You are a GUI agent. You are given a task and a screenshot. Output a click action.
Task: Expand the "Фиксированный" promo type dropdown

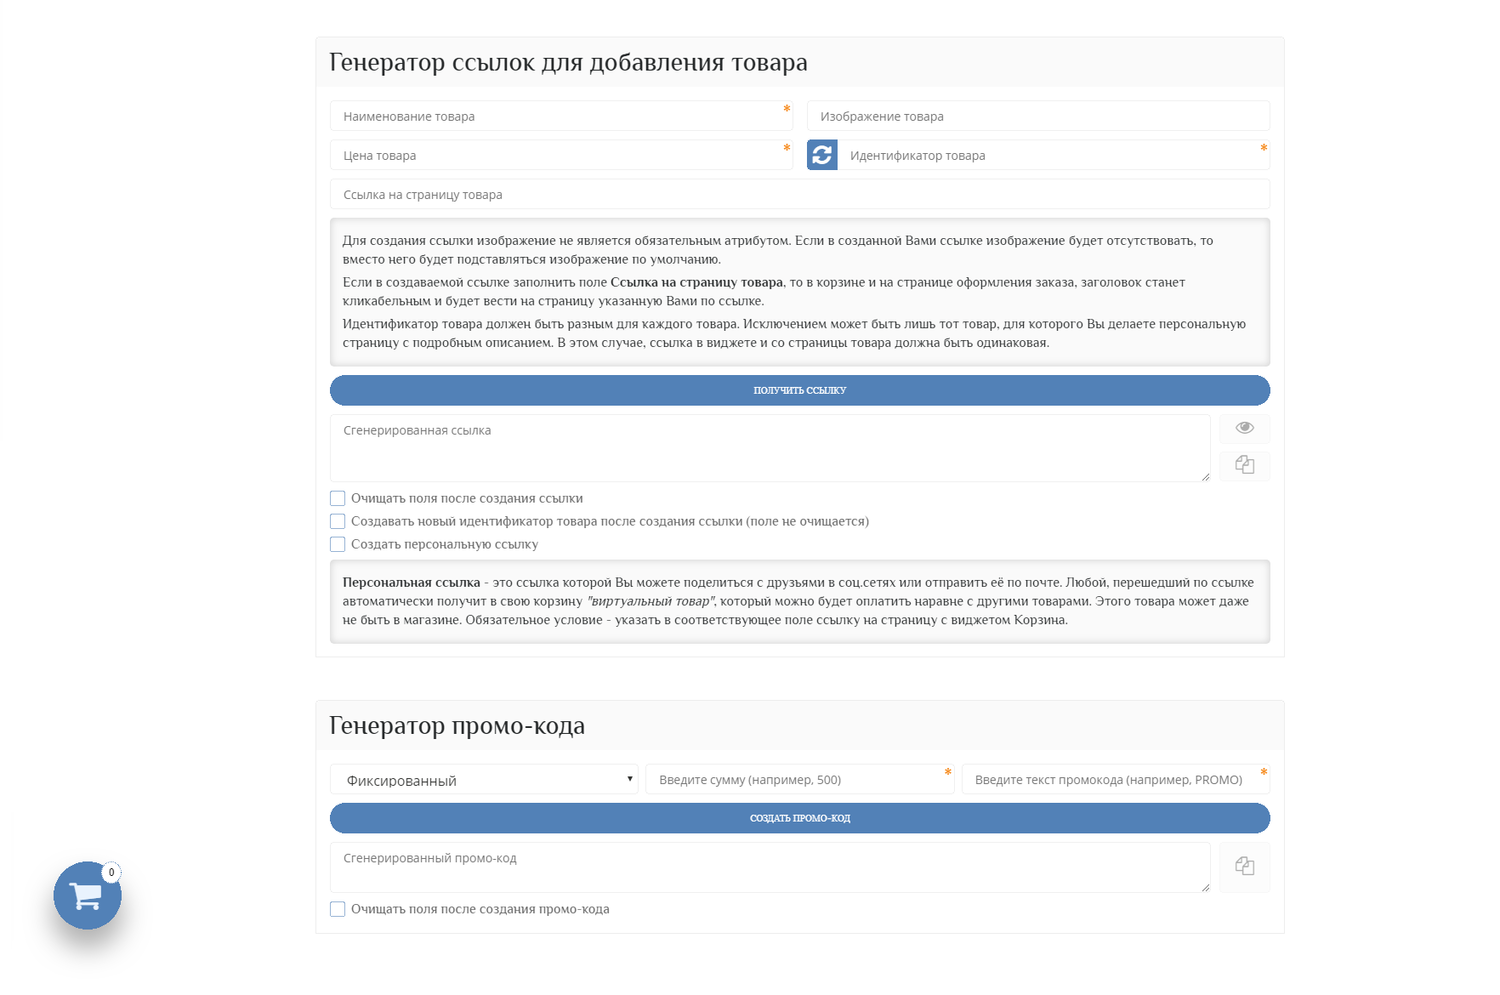point(484,780)
